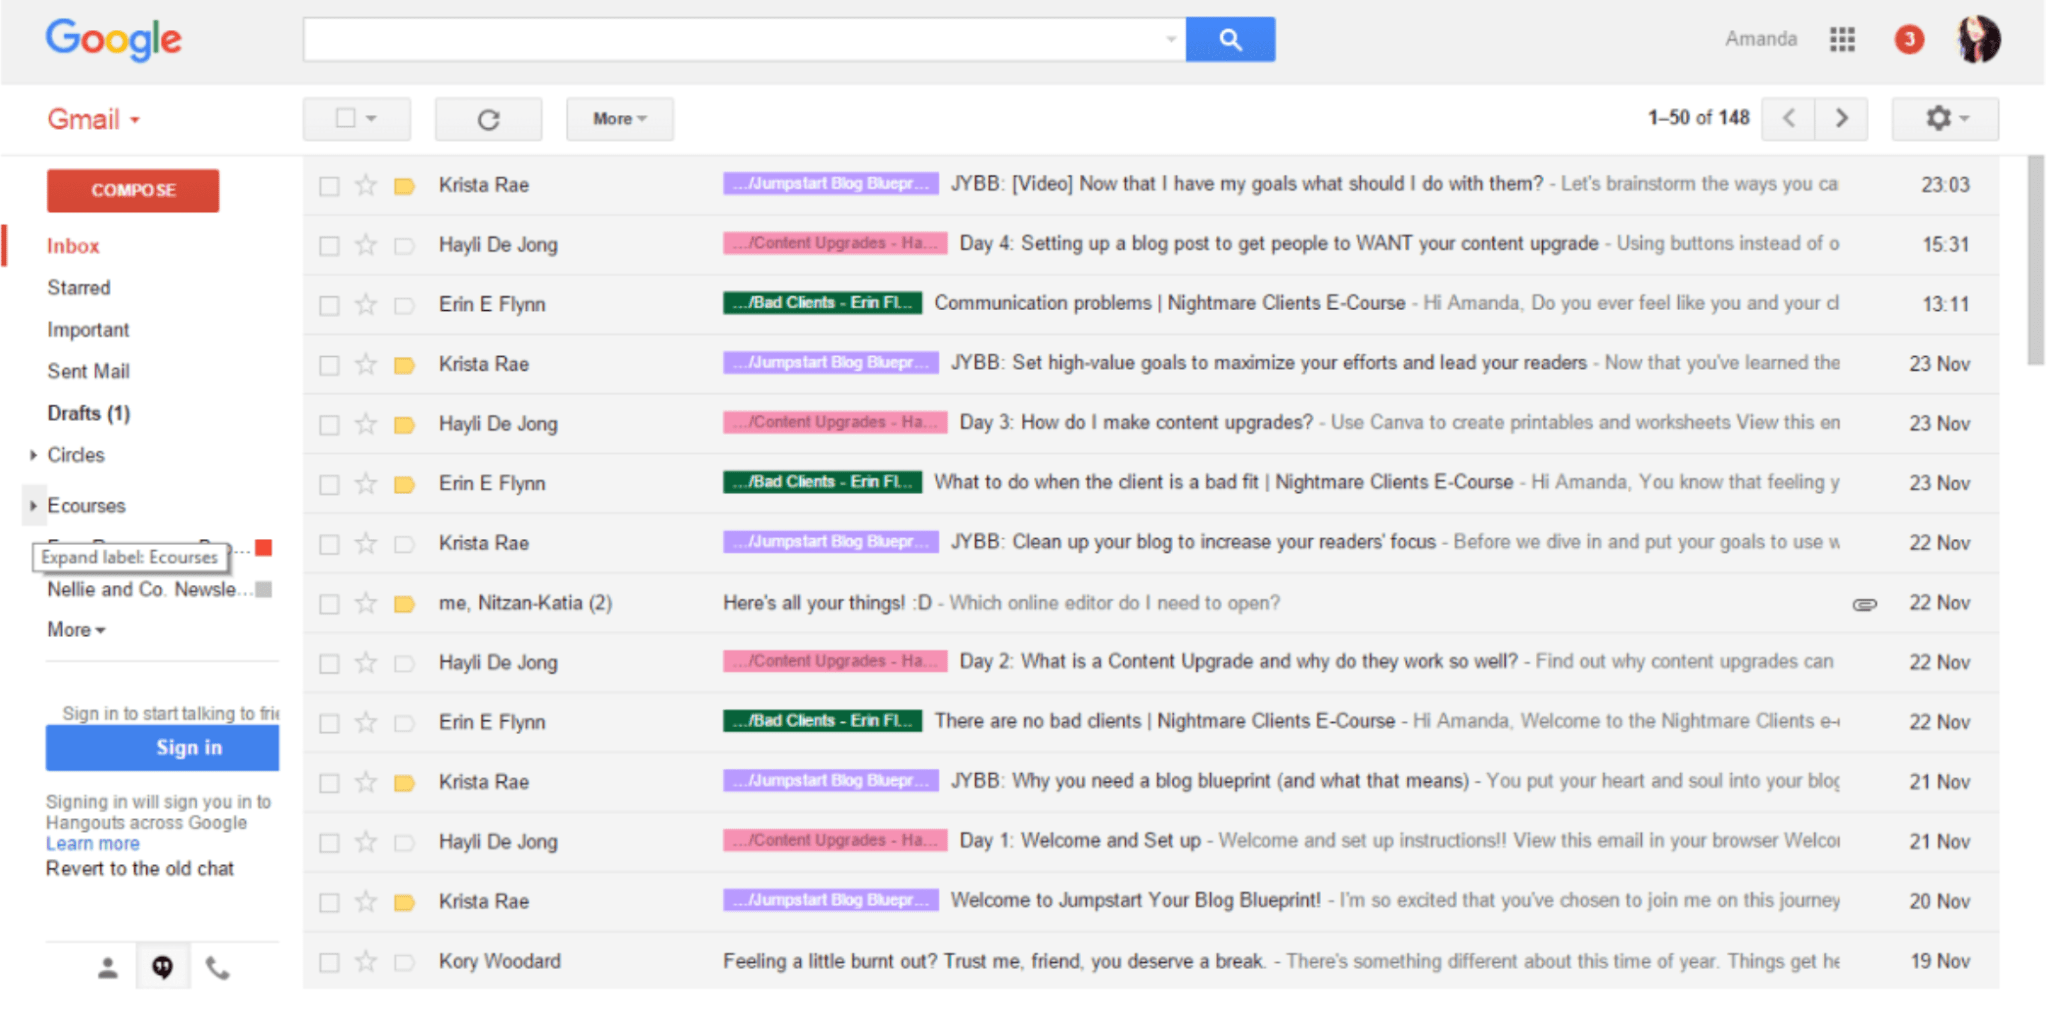Open Hangouts conversations quote icon
The height and width of the screenshot is (1026, 2050).
(162, 968)
